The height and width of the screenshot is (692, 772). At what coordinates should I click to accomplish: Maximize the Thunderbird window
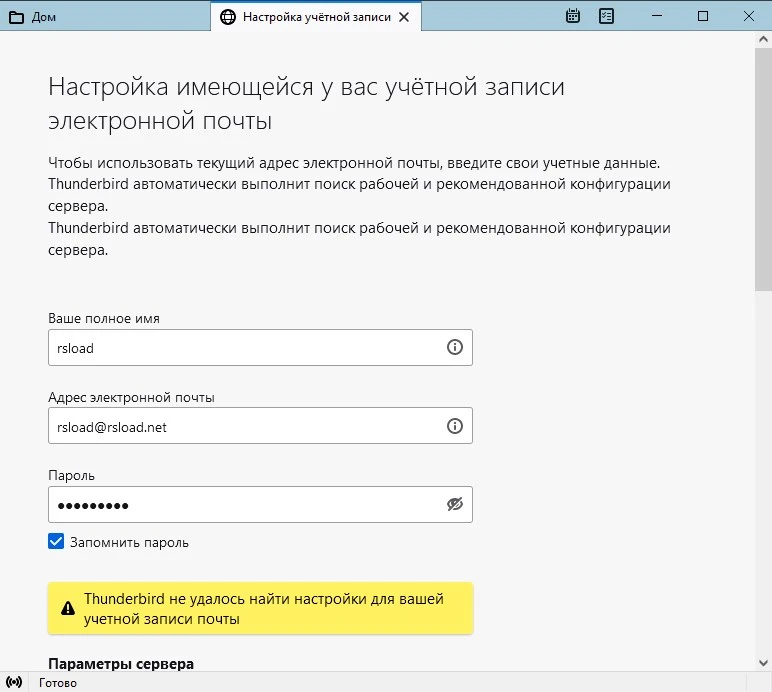[703, 16]
